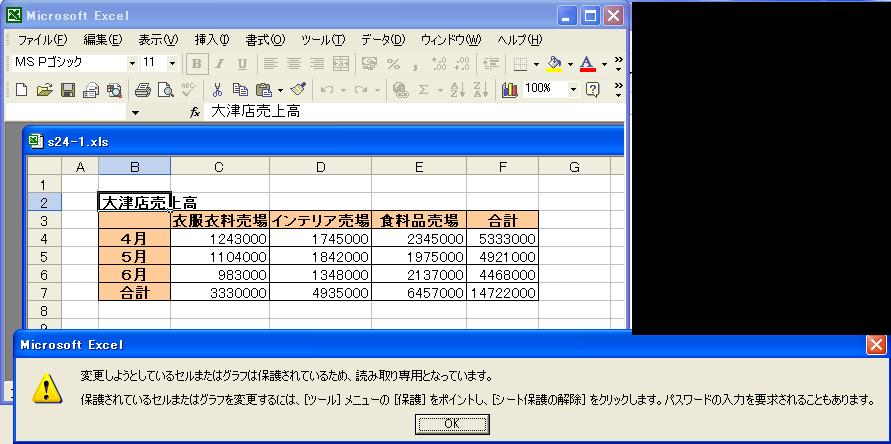The height and width of the screenshot is (444, 891).
Task: Click the Undo arrow icon
Action: pyautogui.click(x=327, y=90)
